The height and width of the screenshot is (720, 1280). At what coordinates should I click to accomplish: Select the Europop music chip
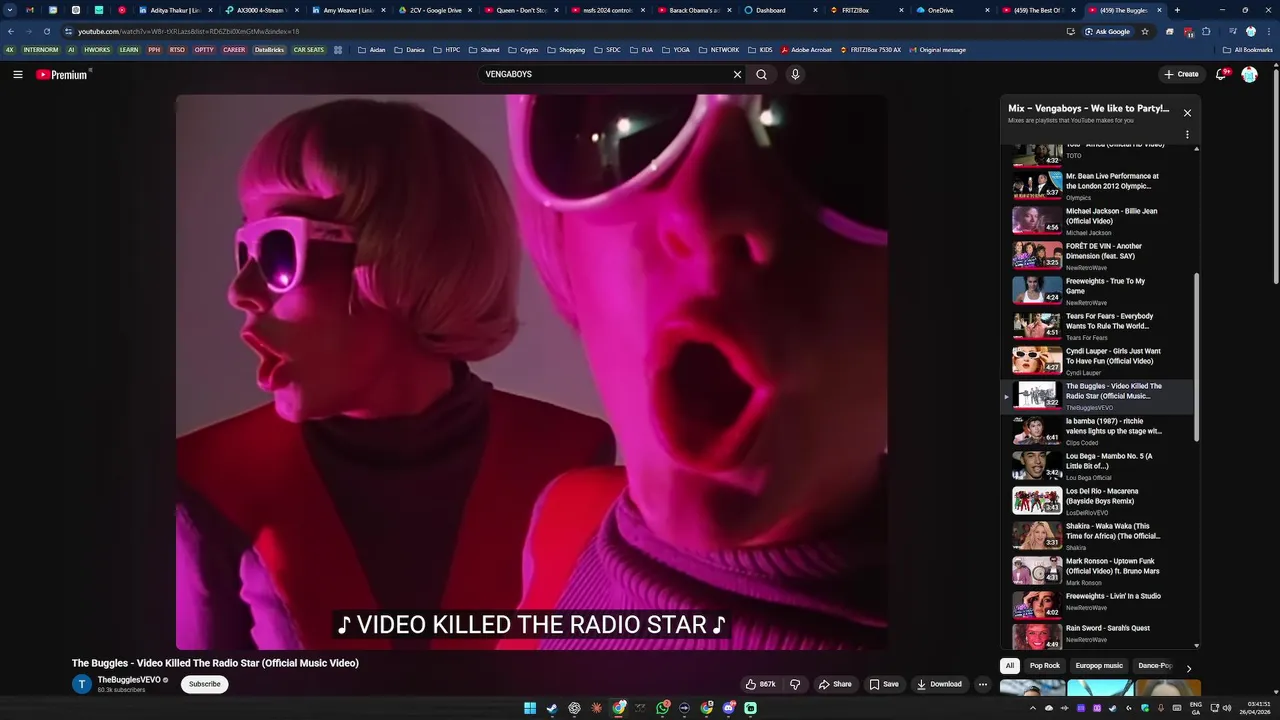click(x=1099, y=665)
